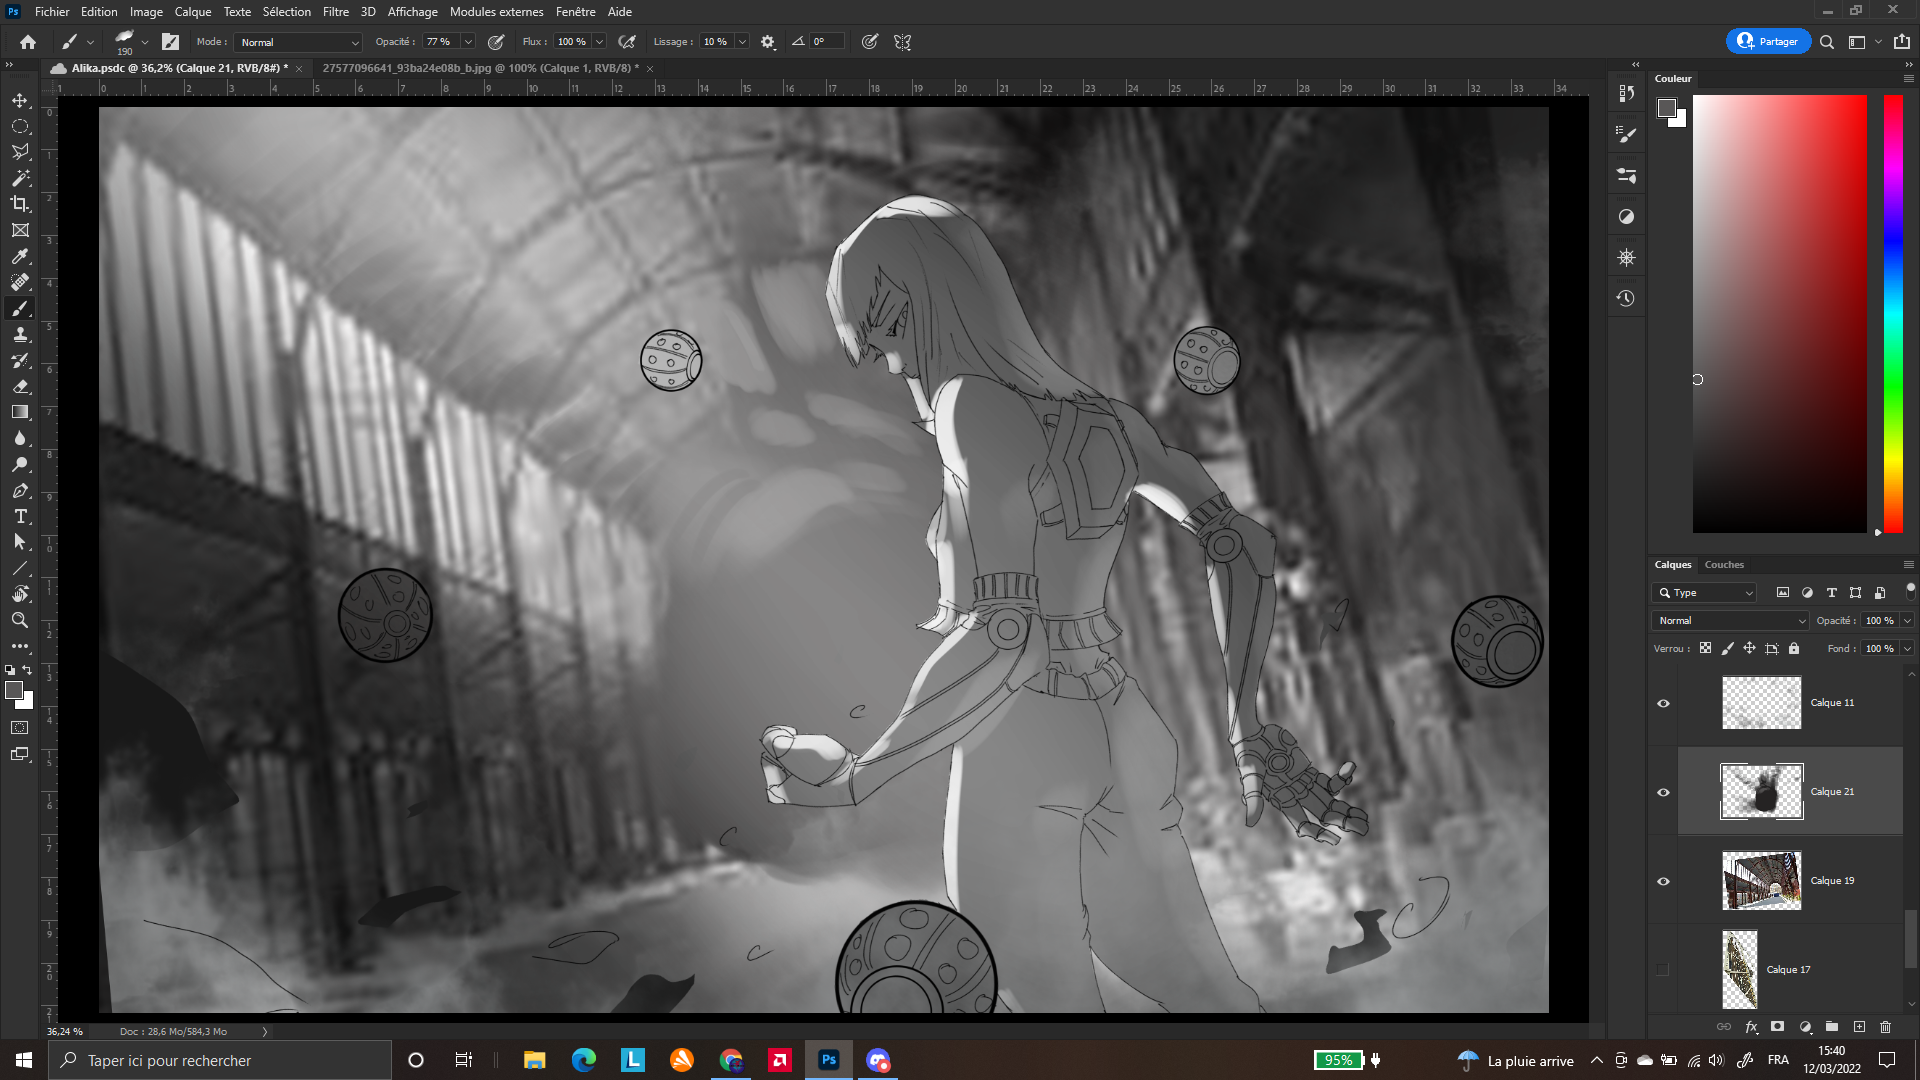Viewport: 1920px width, 1080px height.
Task: Select the Crop tool
Action: [x=20, y=204]
